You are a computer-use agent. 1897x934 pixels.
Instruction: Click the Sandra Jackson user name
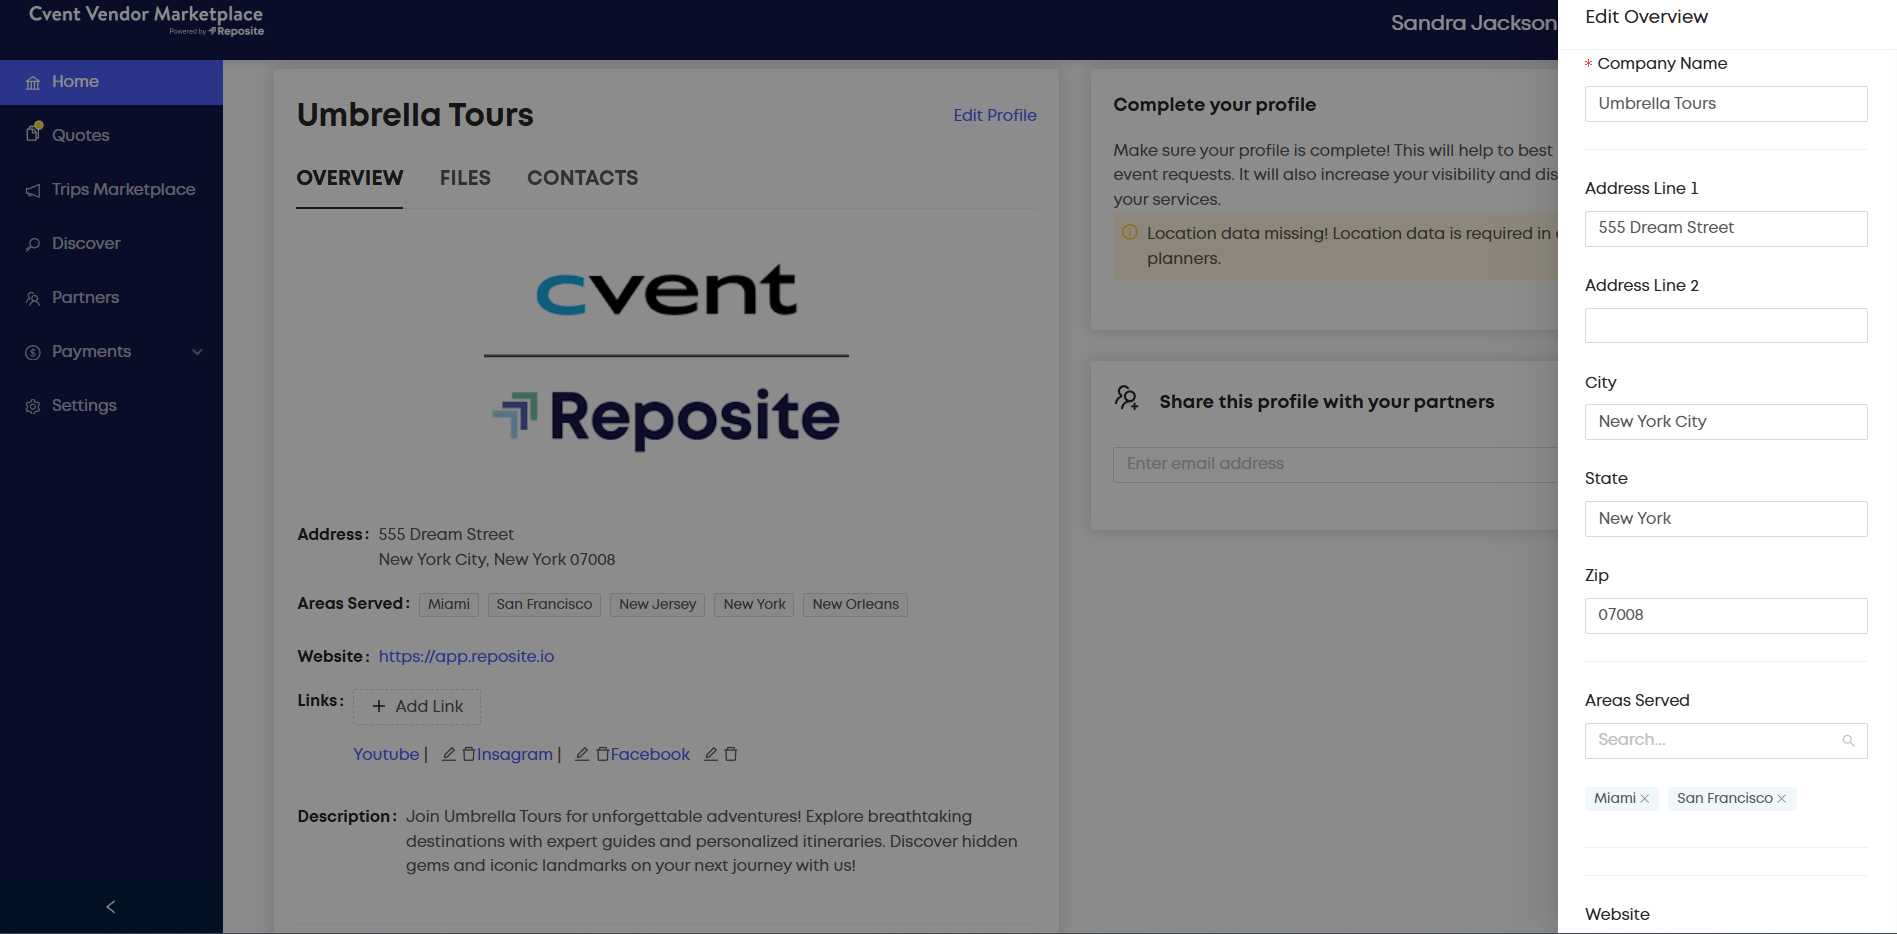(x=1474, y=22)
